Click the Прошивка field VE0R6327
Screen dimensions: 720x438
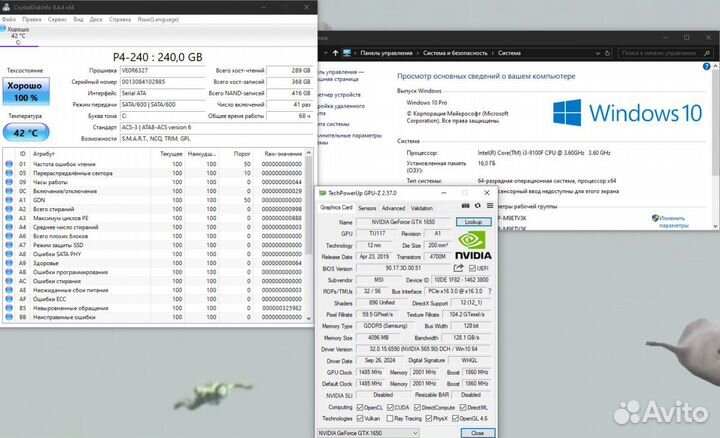[x=162, y=71]
